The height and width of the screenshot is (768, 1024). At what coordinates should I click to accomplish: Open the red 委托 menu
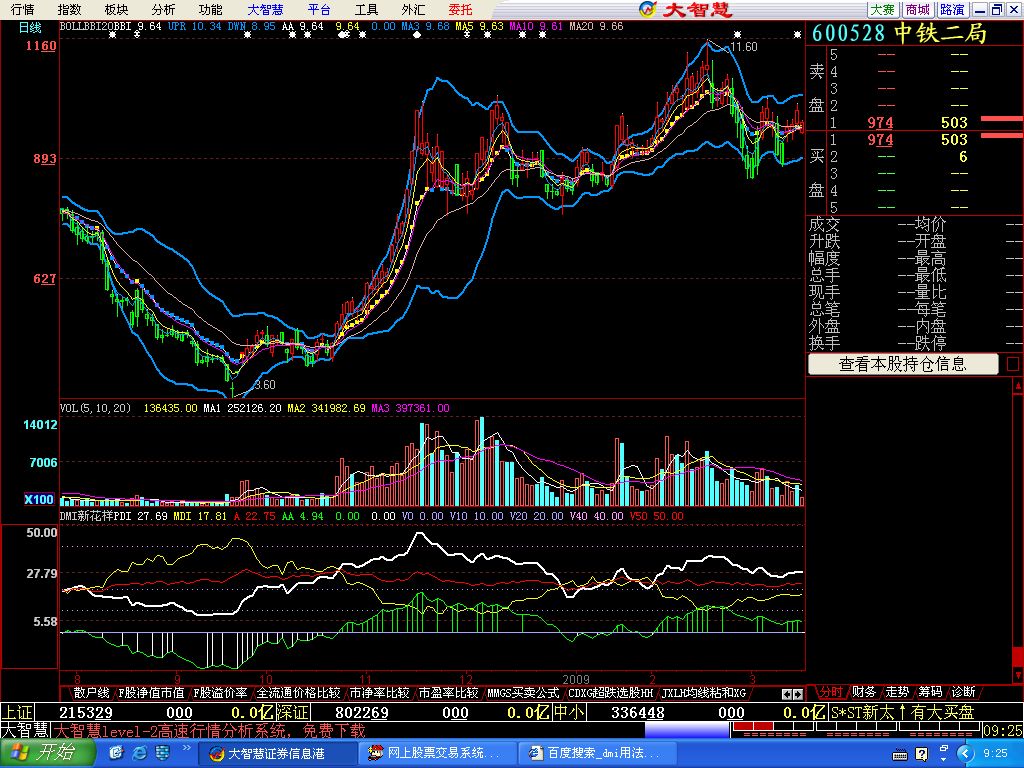[x=460, y=9]
